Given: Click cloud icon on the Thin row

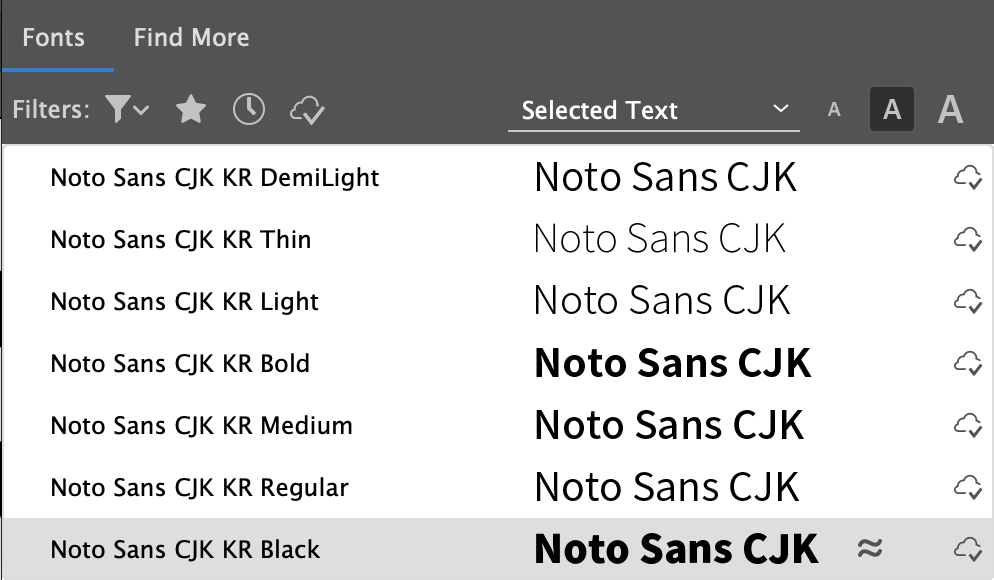Looking at the screenshot, I should point(968,240).
